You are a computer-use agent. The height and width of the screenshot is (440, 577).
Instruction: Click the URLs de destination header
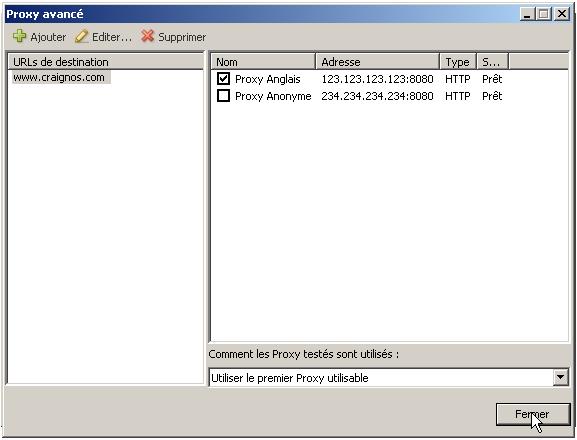click(106, 62)
